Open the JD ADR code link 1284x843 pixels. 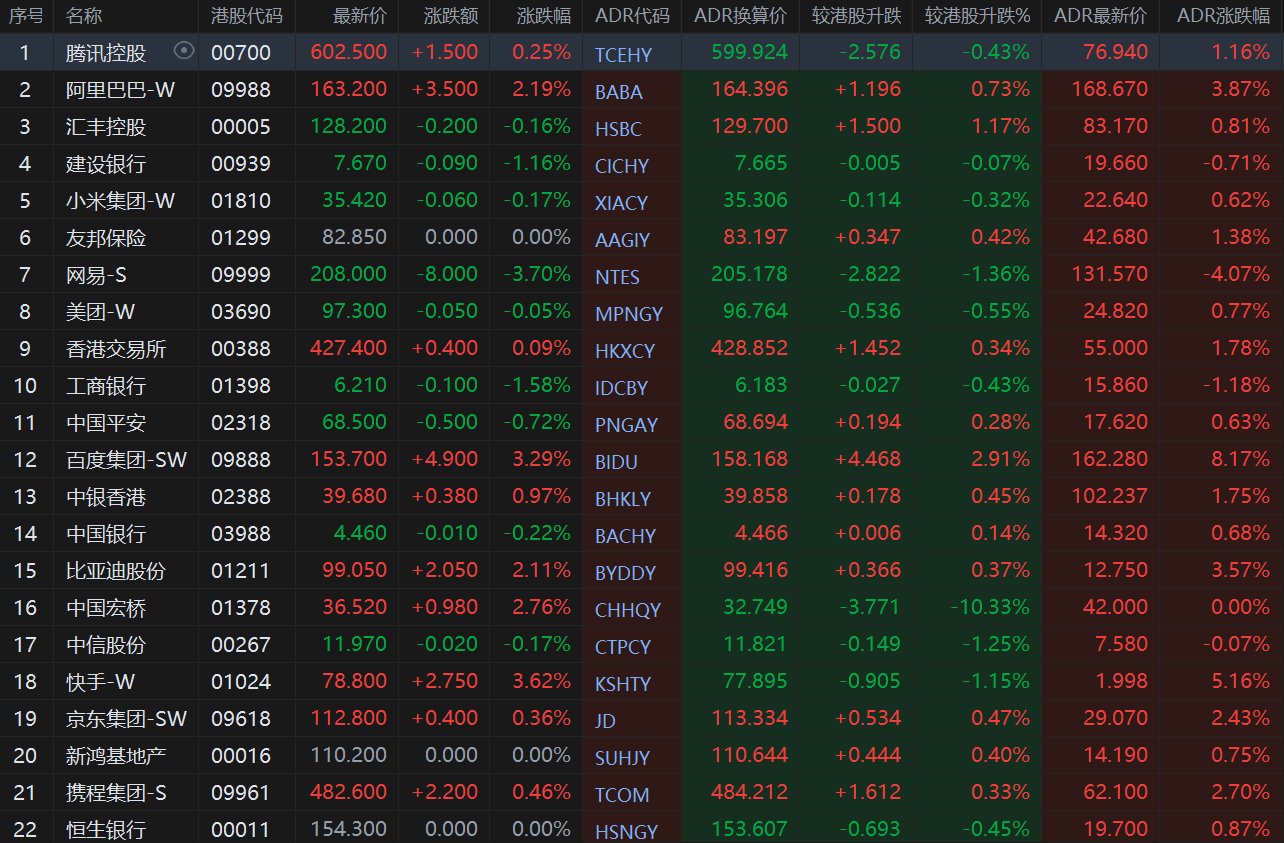pos(605,721)
